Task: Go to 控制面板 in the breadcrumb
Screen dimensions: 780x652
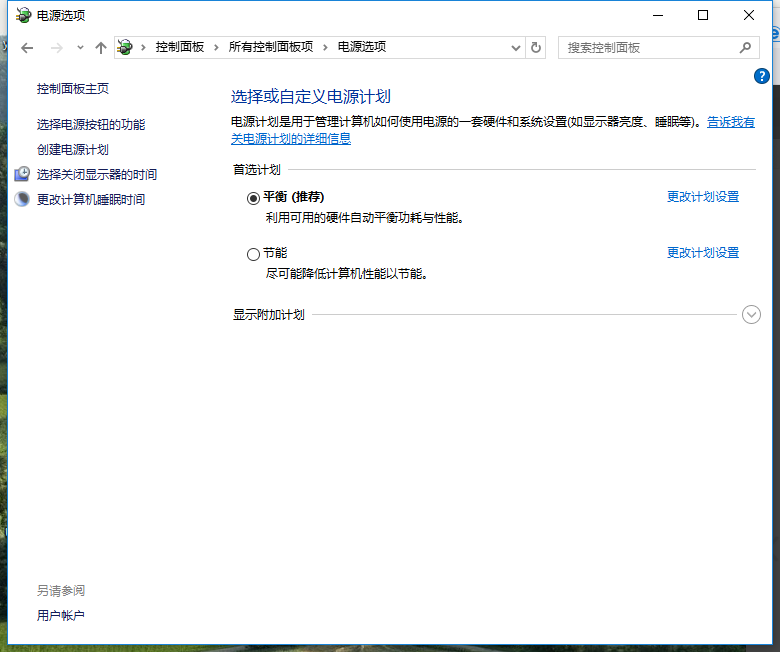Action: point(179,47)
